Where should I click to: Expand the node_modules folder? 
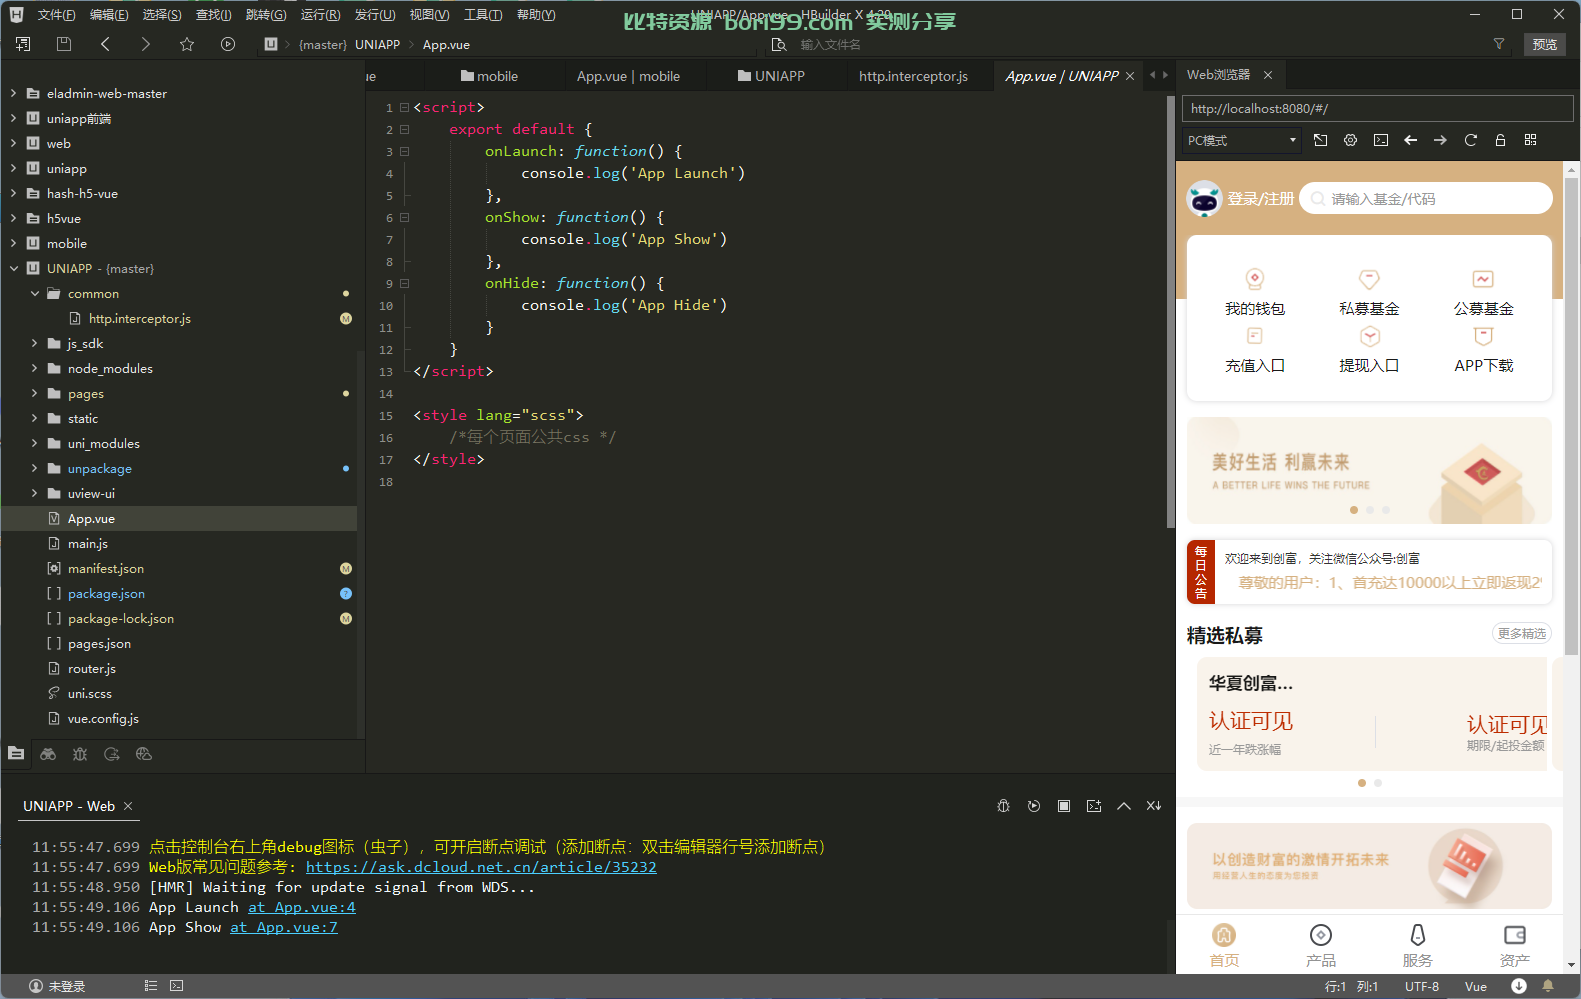(34, 368)
